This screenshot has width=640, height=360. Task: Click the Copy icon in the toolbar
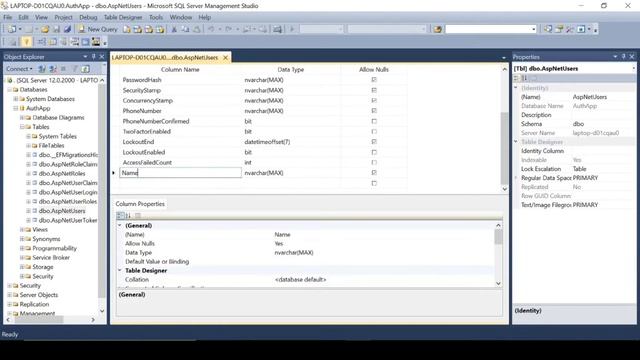click(185, 29)
